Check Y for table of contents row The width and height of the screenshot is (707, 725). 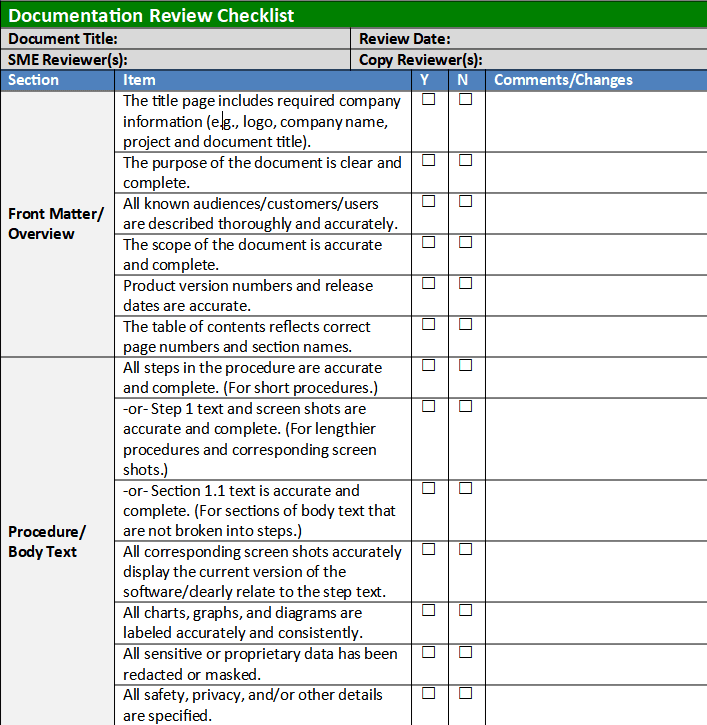pyautogui.click(x=428, y=324)
